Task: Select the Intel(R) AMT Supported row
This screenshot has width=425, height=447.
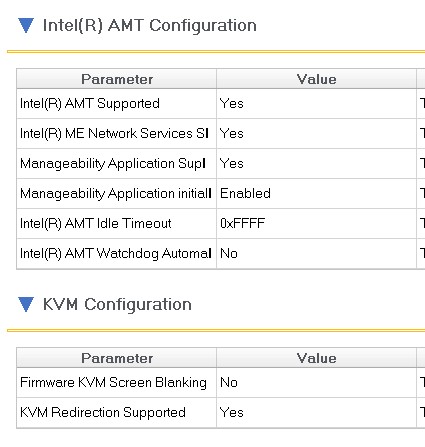Action: [x=221, y=103]
